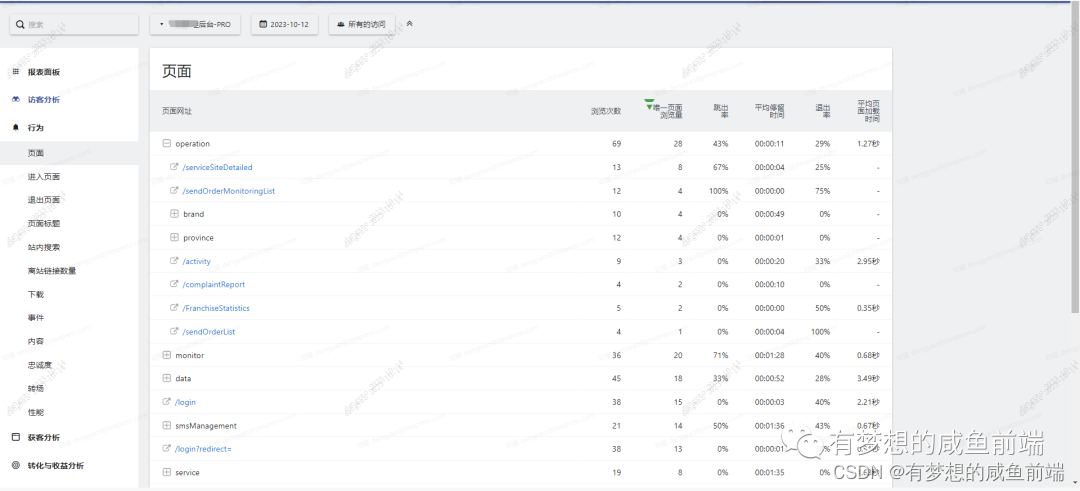Click the 报表面板 grid icon
Viewport: 1080px width, 491px height.
[16, 72]
